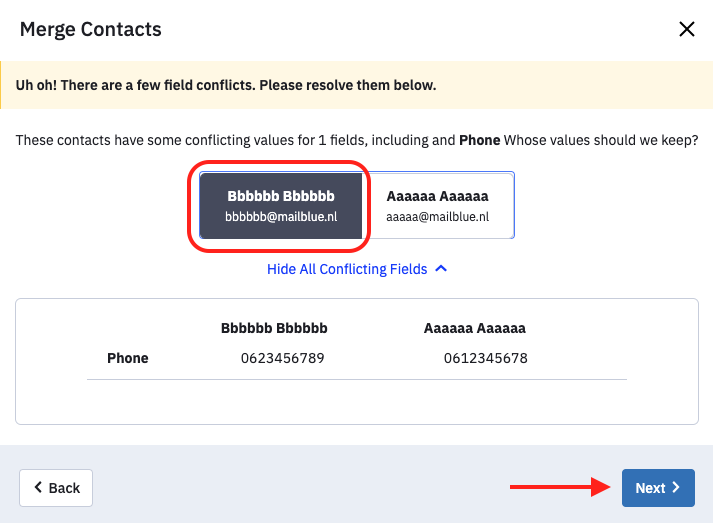Click the phone value 0612345678
This screenshot has width=713, height=523.
point(486,358)
